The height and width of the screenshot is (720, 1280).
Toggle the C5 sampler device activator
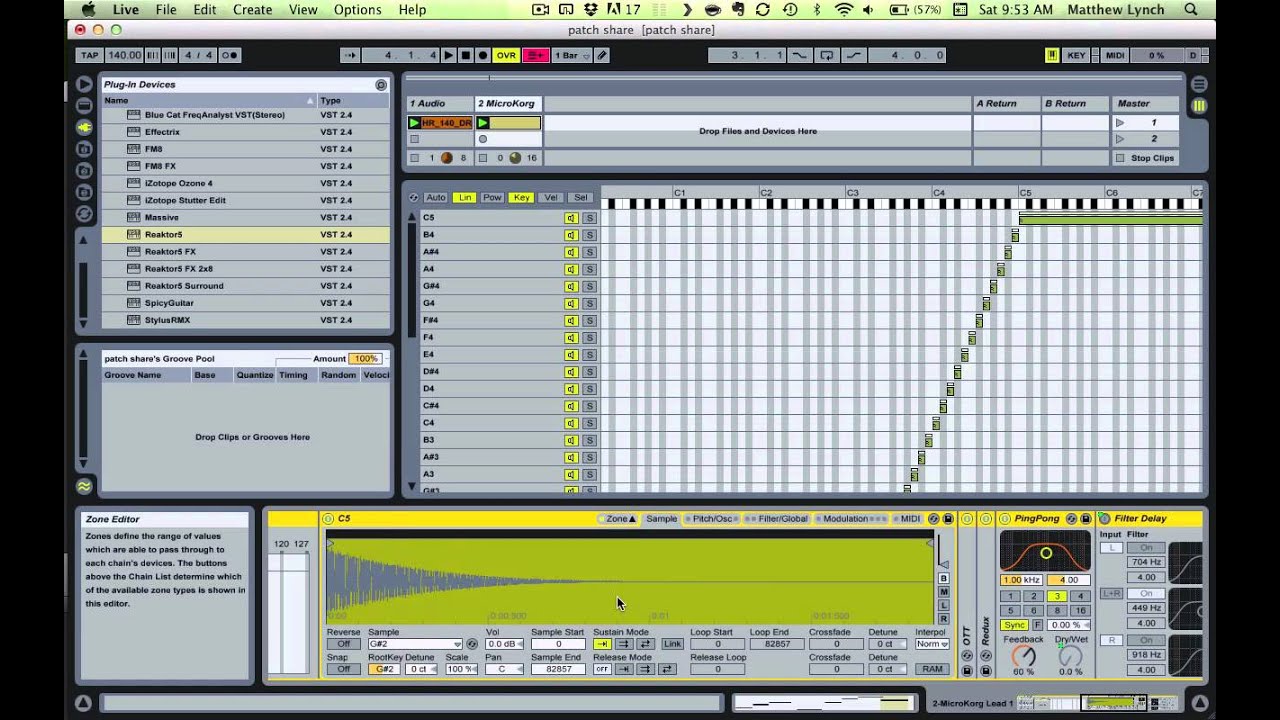[328, 519]
